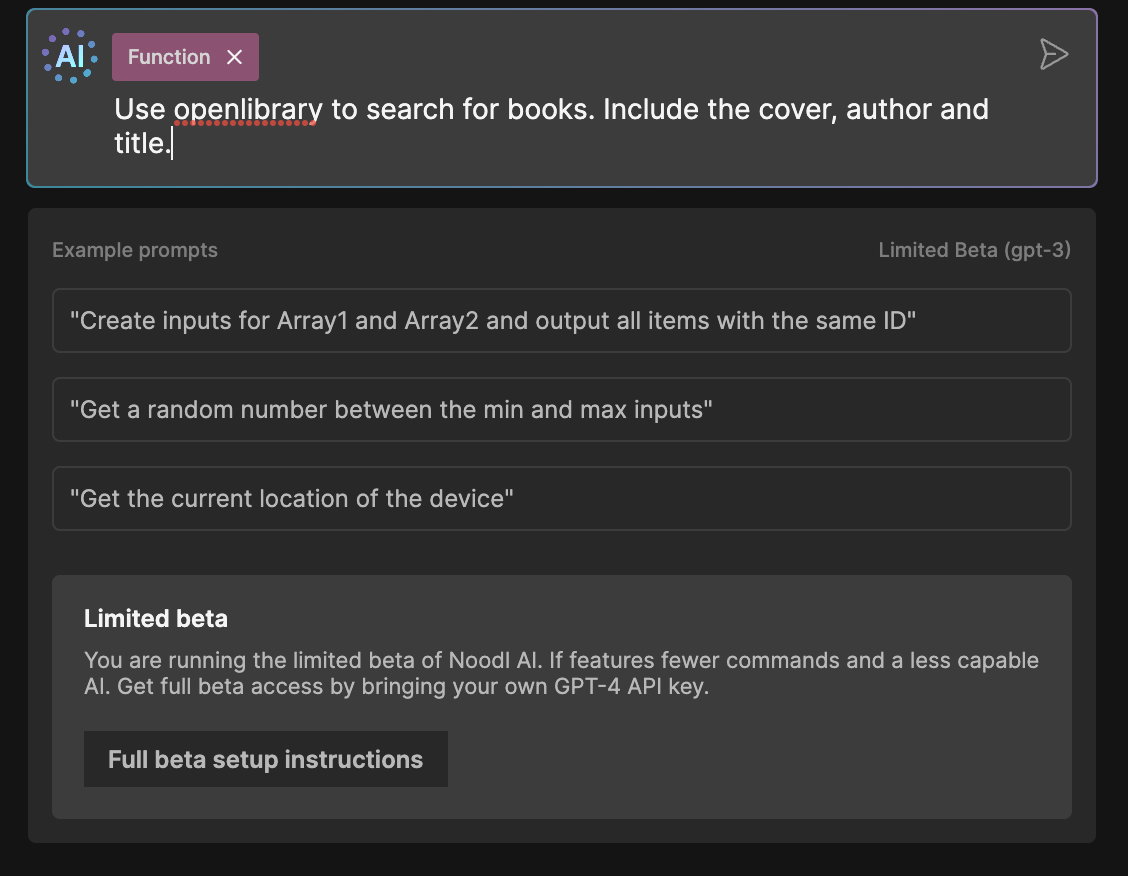This screenshot has height=876, width=1128.
Task: Send the prompt with paper plane icon
Action: point(1054,54)
